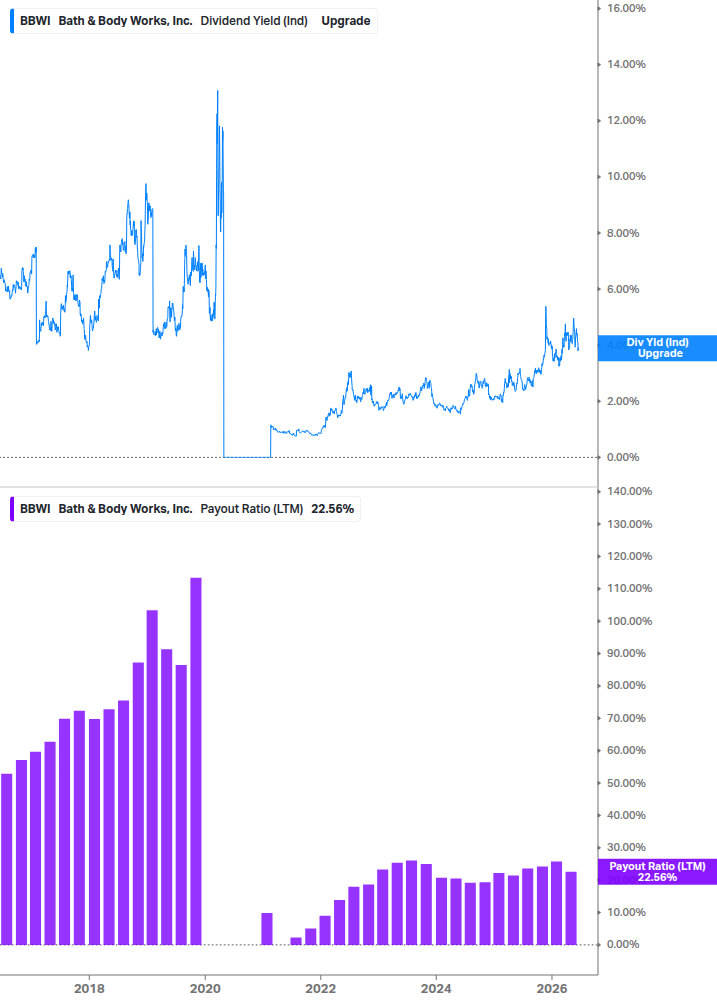Click the 100.00% label on the payout ratio axis
The width and height of the screenshot is (717, 1005).
click(x=629, y=621)
